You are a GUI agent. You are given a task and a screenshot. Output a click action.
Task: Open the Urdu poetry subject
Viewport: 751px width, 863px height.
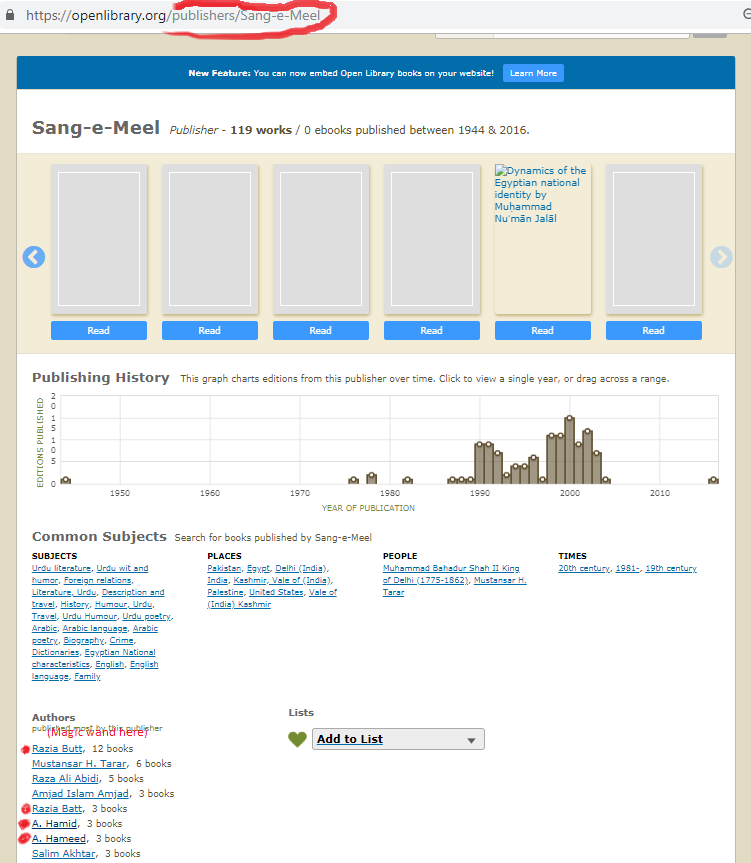(x=146, y=616)
